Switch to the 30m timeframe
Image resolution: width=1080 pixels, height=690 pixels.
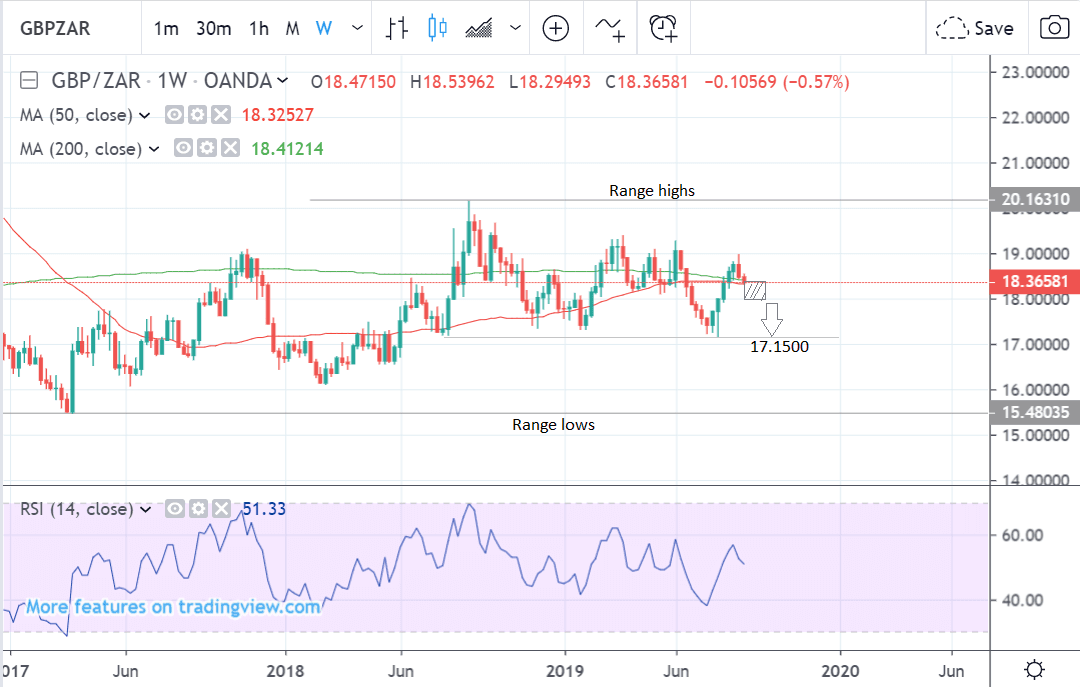pyautogui.click(x=213, y=28)
